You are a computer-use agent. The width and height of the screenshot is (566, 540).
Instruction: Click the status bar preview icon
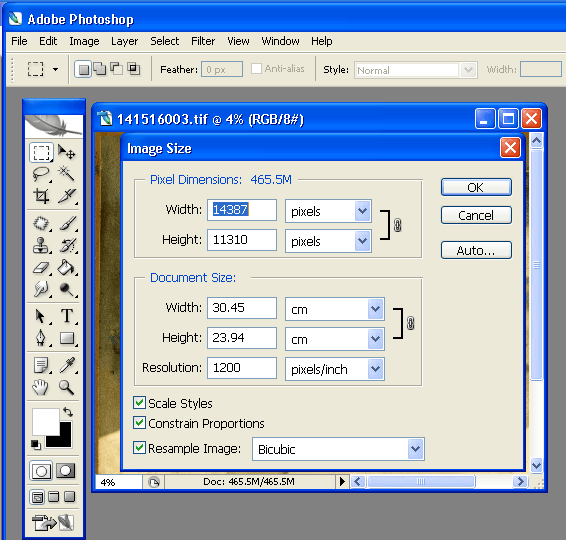click(x=154, y=482)
